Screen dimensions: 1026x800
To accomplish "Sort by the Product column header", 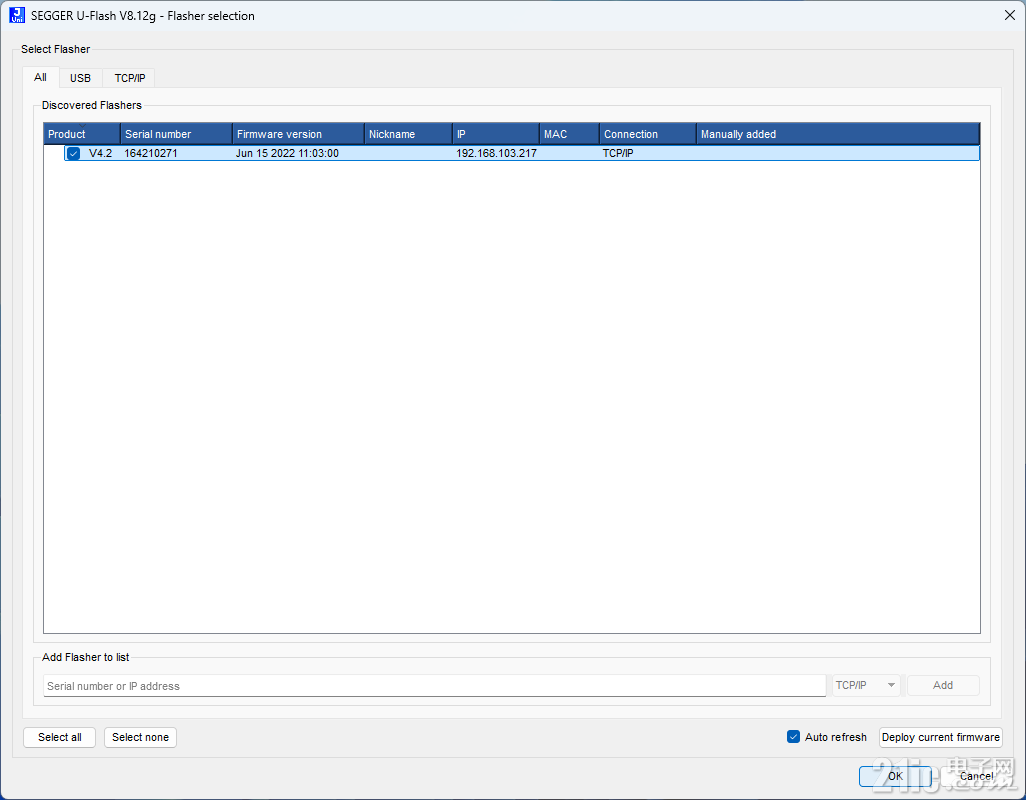I will pyautogui.click(x=82, y=134).
